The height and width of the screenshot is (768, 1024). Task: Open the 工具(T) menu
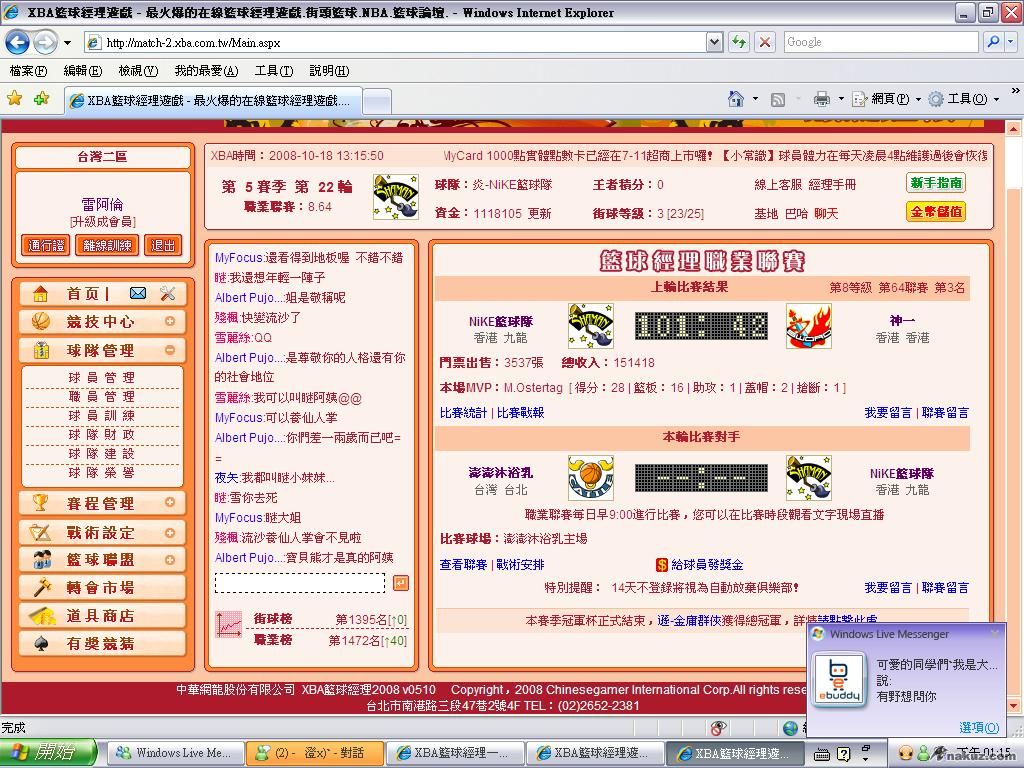[274, 71]
